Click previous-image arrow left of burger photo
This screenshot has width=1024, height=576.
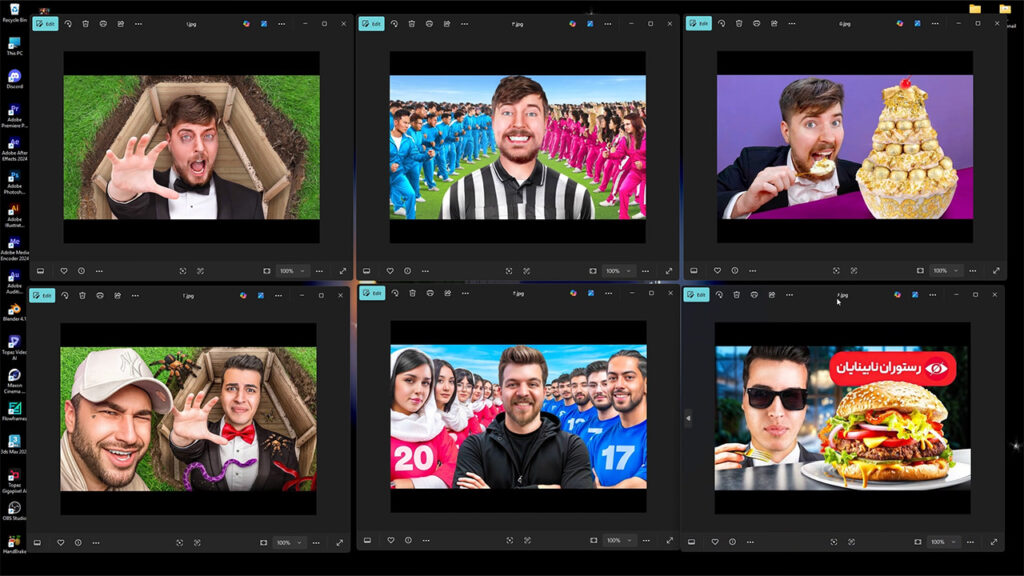pos(688,418)
